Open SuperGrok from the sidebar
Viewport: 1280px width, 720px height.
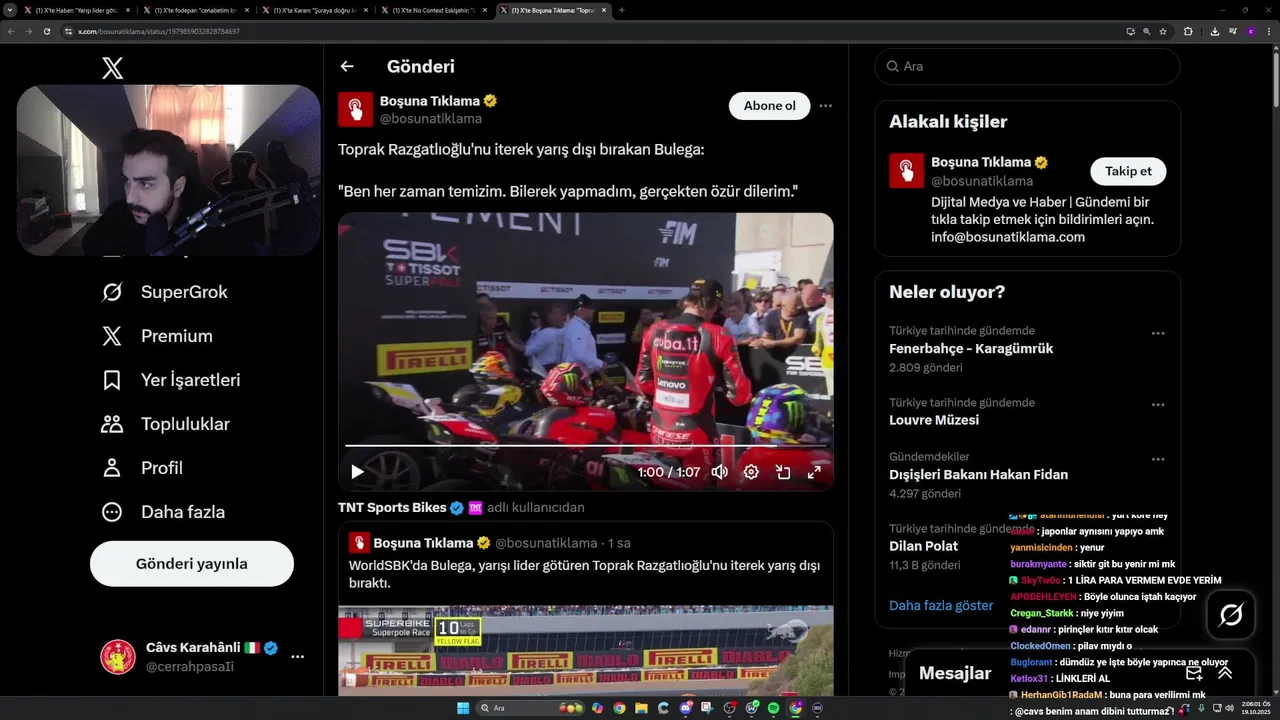coord(165,292)
